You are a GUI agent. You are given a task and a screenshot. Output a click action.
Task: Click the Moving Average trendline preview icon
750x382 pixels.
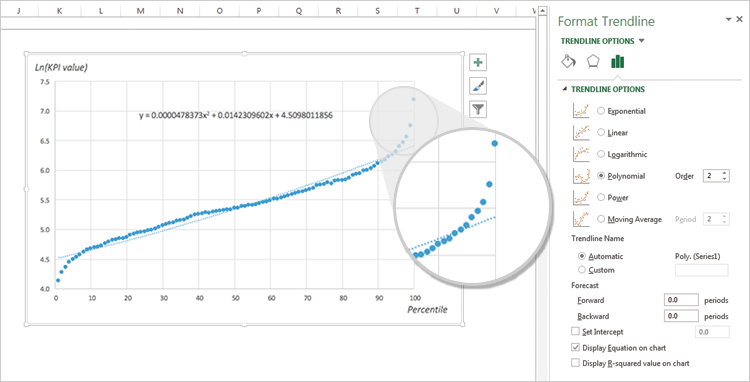(x=581, y=219)
